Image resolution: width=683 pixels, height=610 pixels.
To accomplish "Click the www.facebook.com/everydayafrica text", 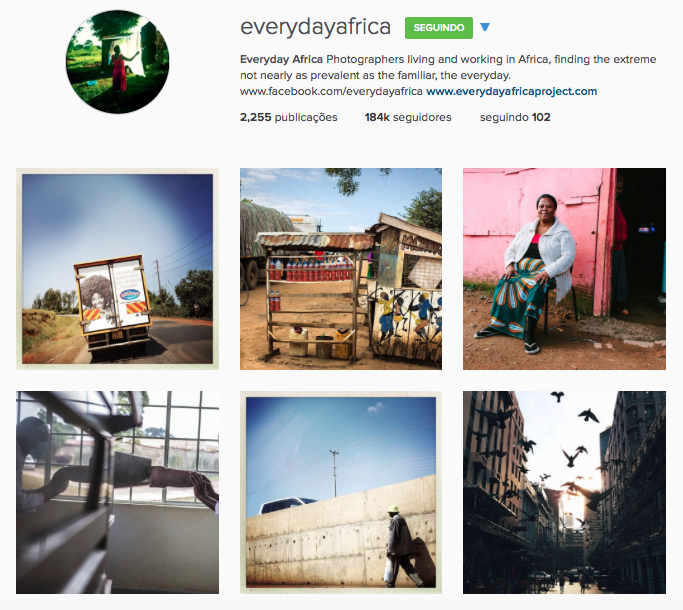I will 331,92.
